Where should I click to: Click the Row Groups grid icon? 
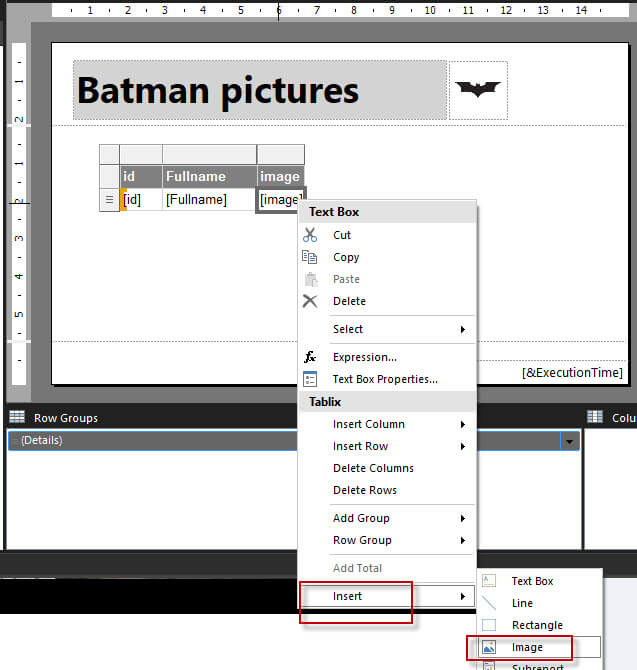17,417
